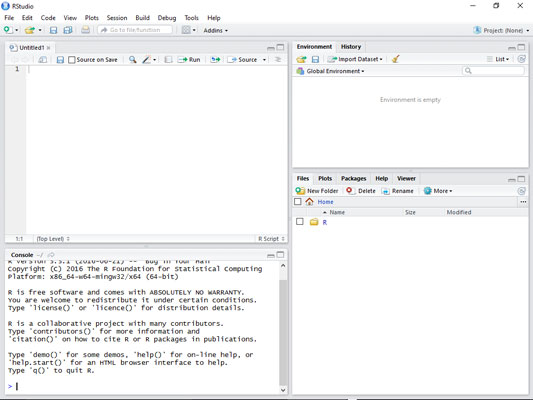Click the Compile Report notebook icon
533x400 pixels.
point(168,60)
